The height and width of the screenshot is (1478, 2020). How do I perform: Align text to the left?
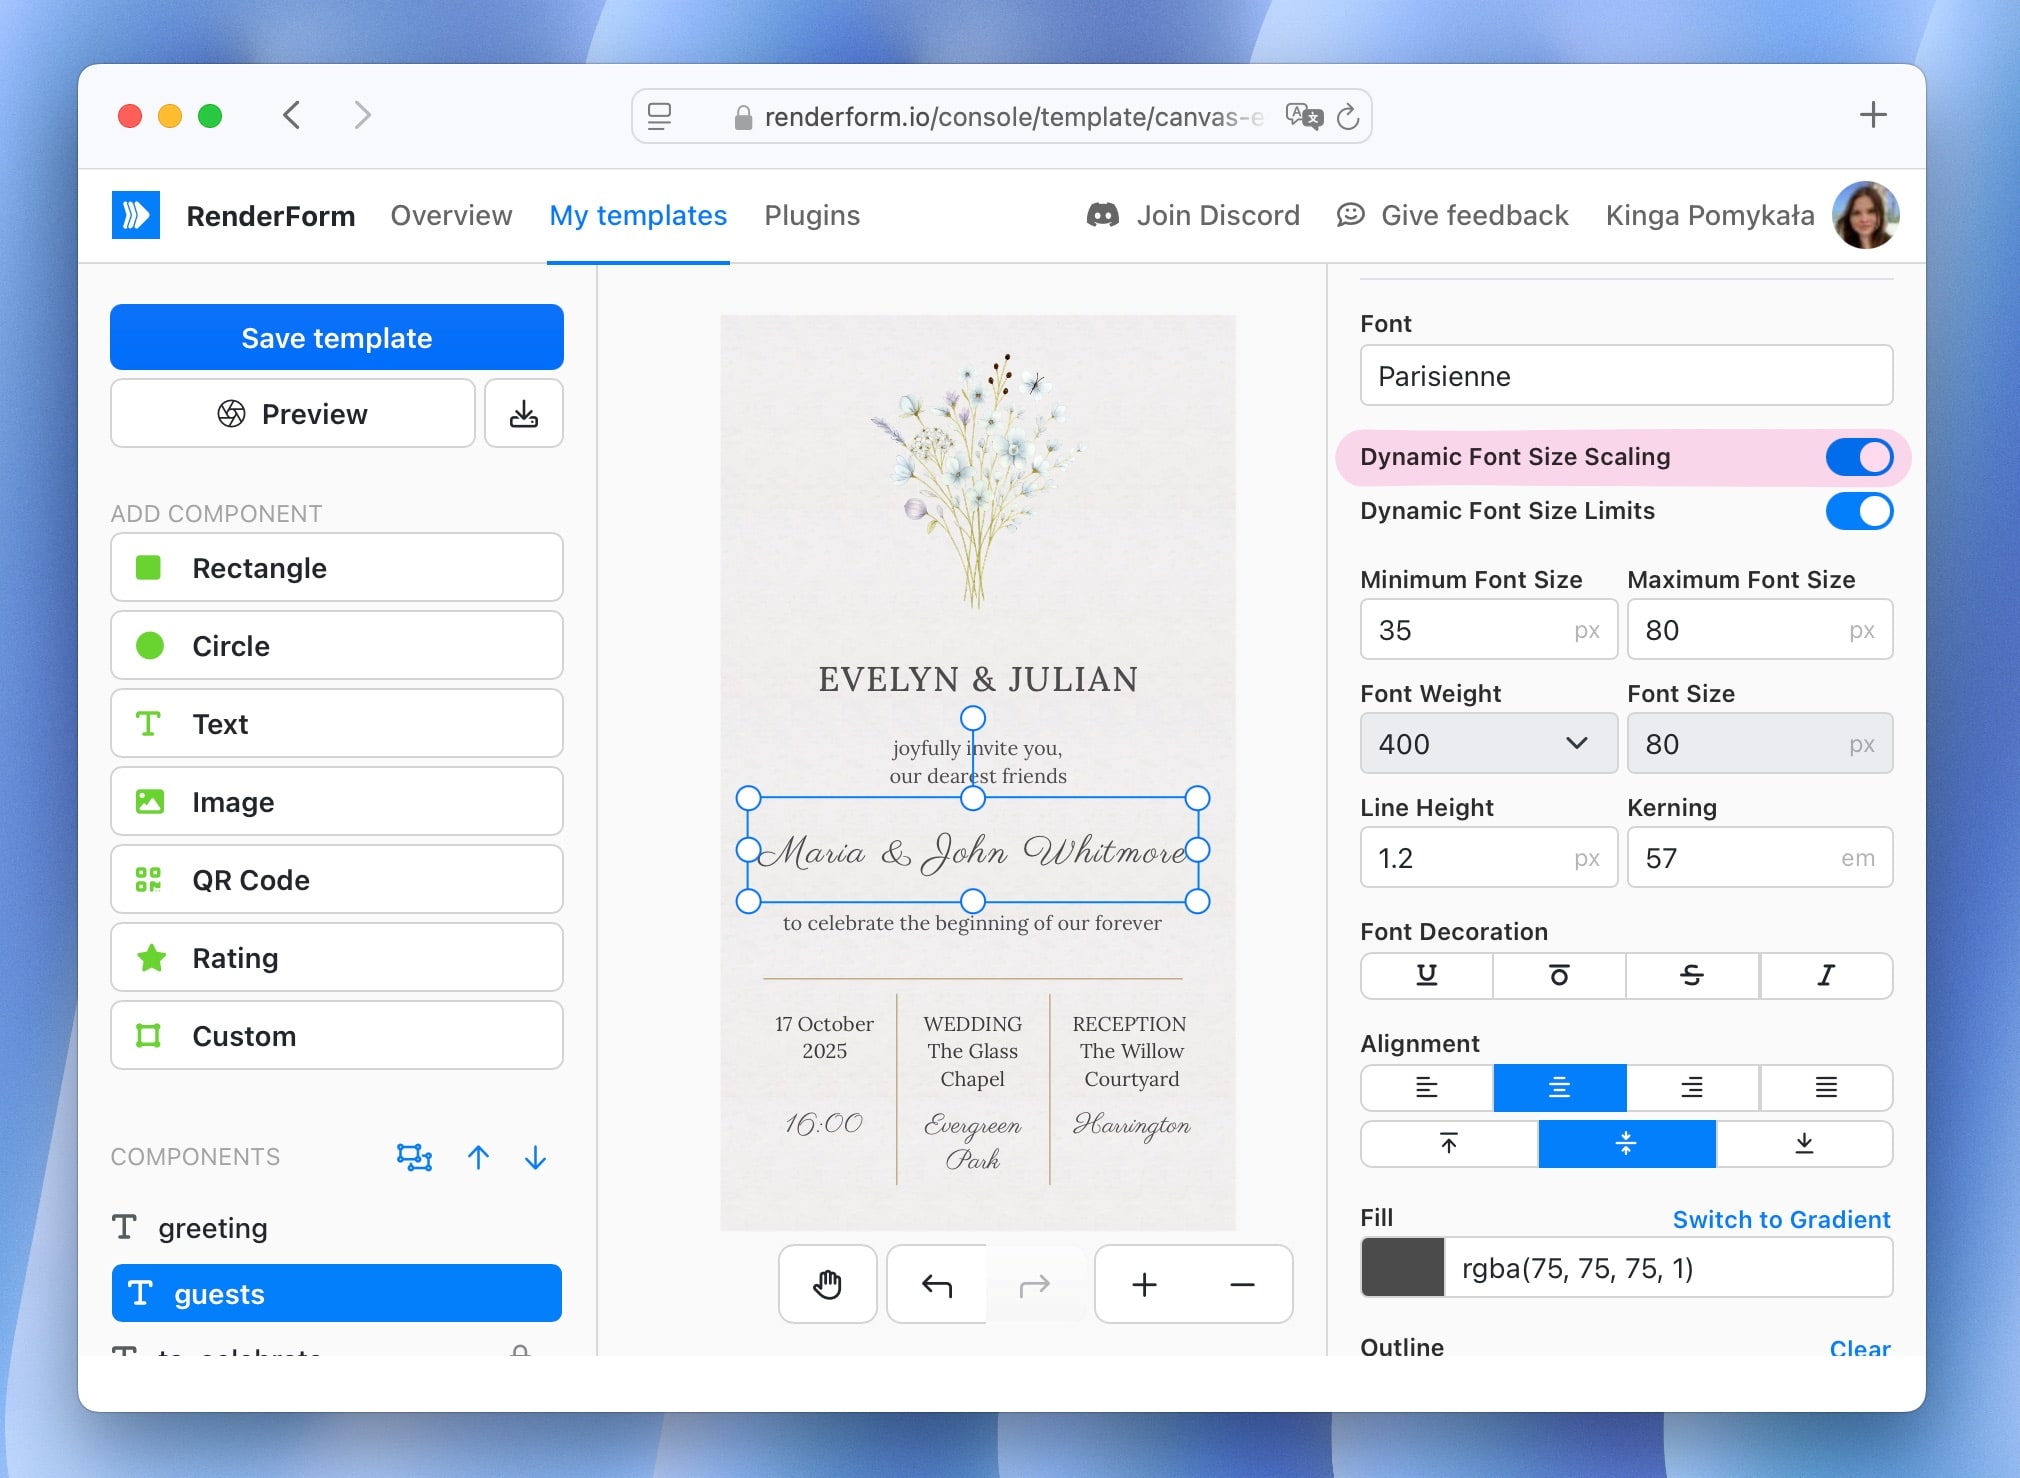[x=1427, y=1087]
